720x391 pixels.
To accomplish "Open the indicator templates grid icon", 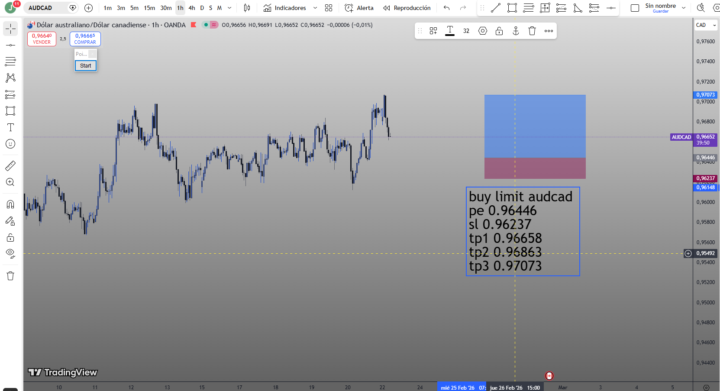I will click(328, 8).
